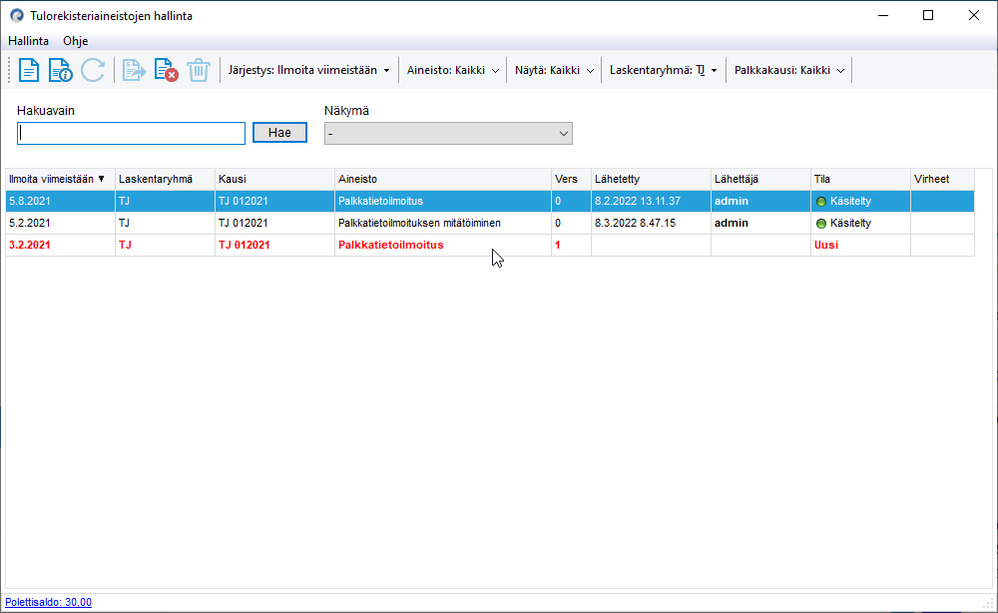Image resolution: width=998 pixels, height=613 pixels.
Task: Select the red Uusi Palkkatietoilmoitus row
Action: click(490, 245)
